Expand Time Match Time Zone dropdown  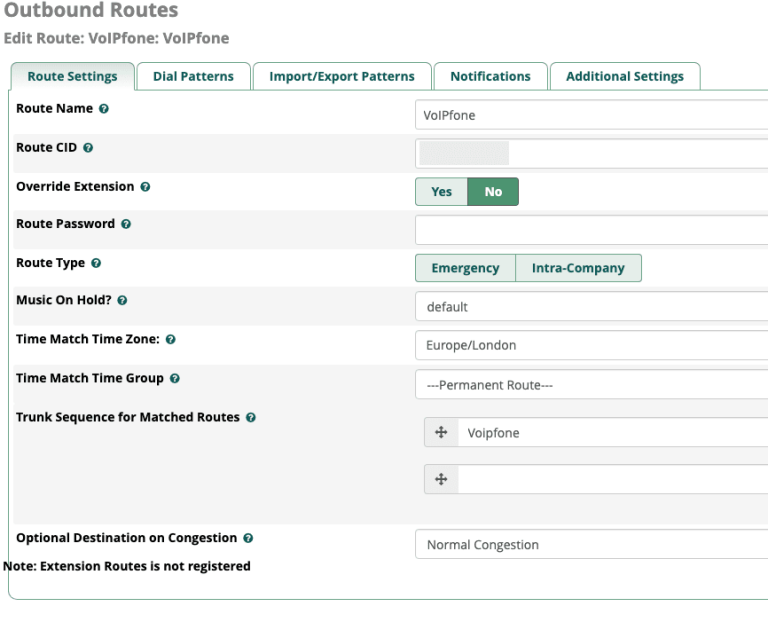click(592, 346)
